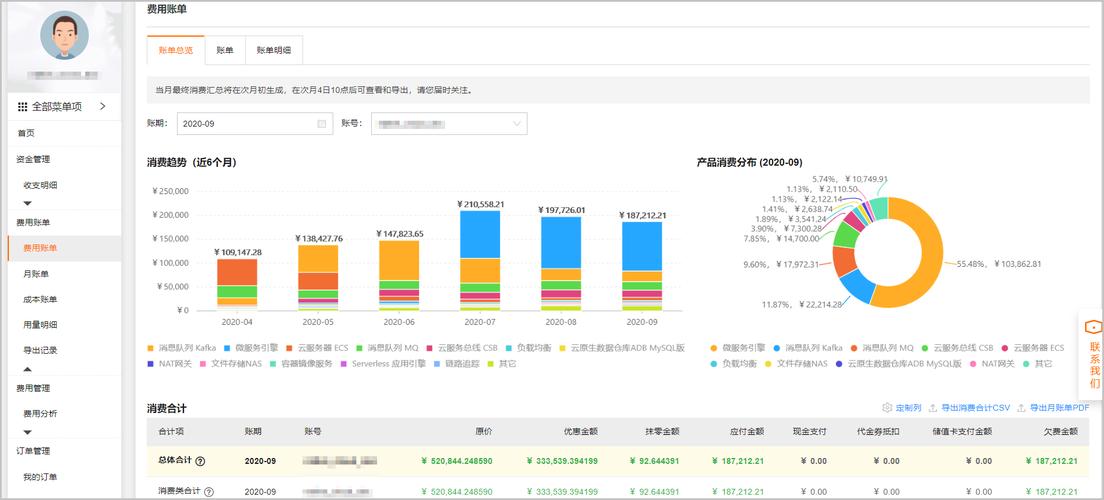
Task: Go to 首页 in sidebar
Action: (x=25, y=133)
